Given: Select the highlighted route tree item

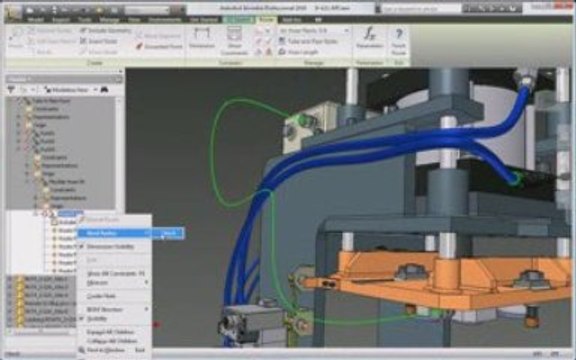Looking at the screenshot, I should 70,213.
